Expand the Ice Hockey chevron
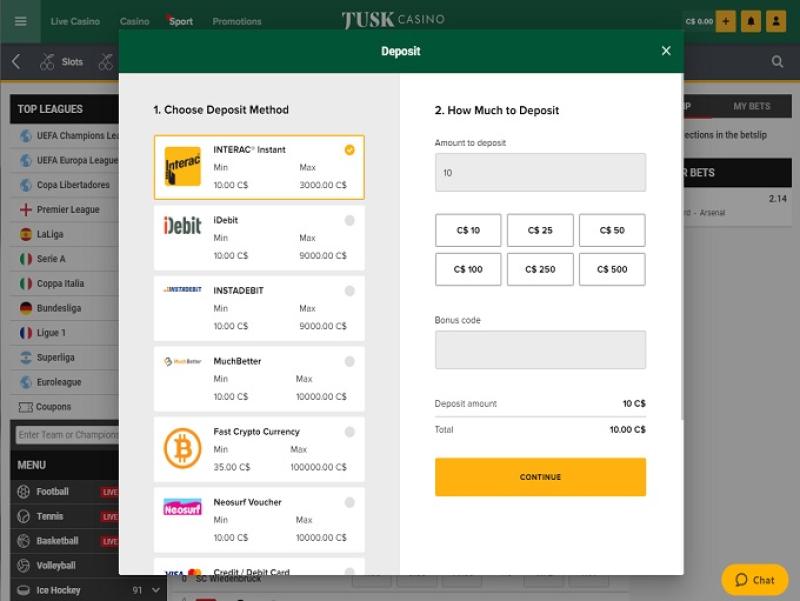Screen dimensions: 800x601 [156, 590]
